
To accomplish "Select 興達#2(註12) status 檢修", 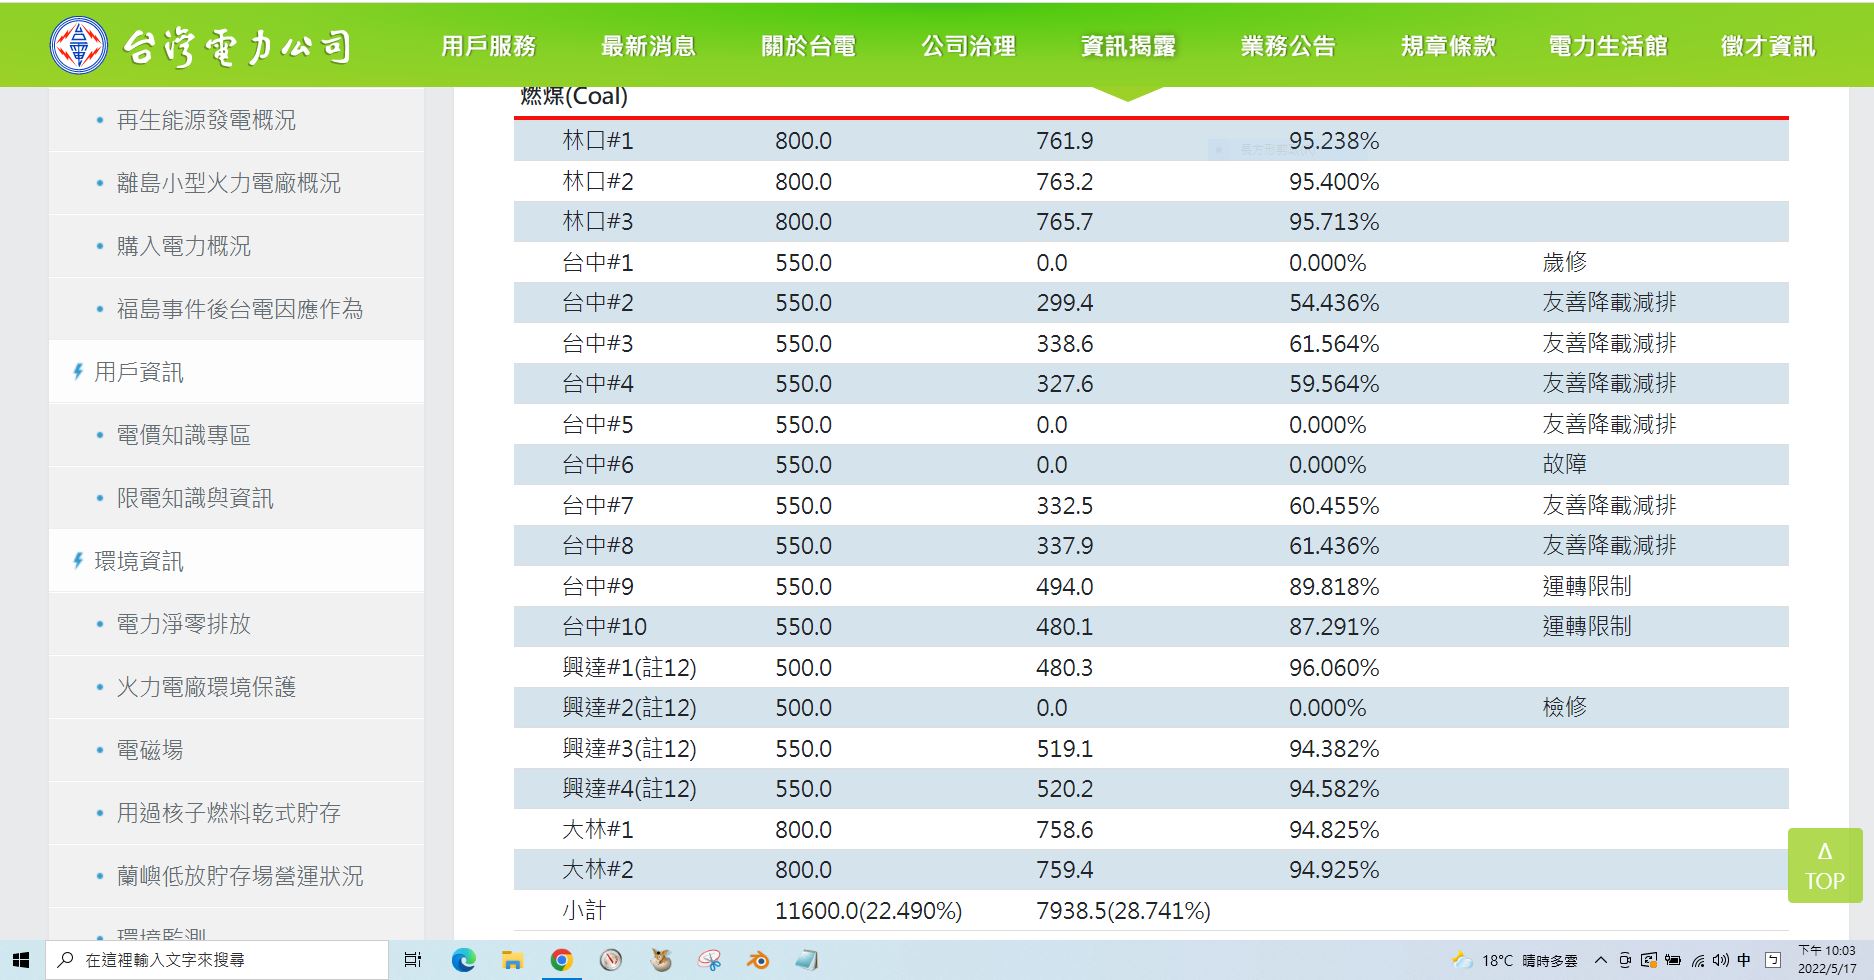I will coord(1565,707).
